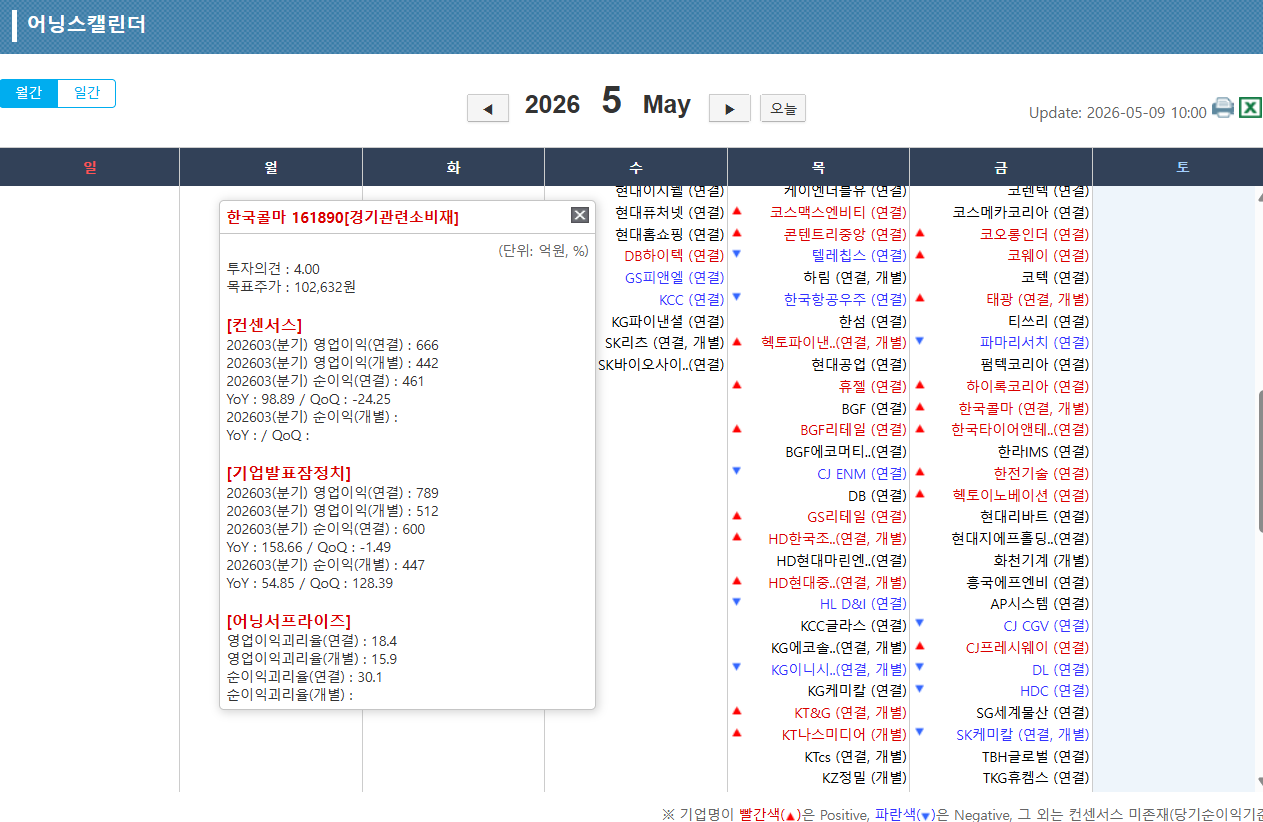
Task: Open the KT&G (연결, 개별) entry
Action: tap(850, 713)
